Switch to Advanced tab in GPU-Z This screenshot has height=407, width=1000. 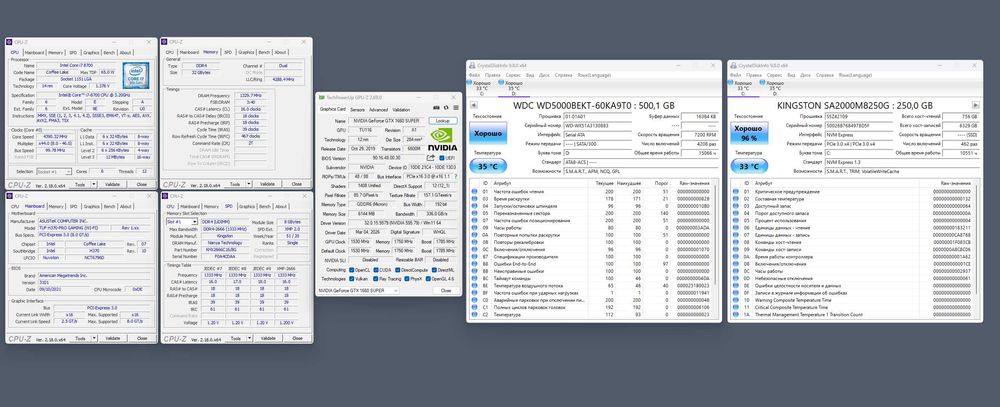point(379,110)
